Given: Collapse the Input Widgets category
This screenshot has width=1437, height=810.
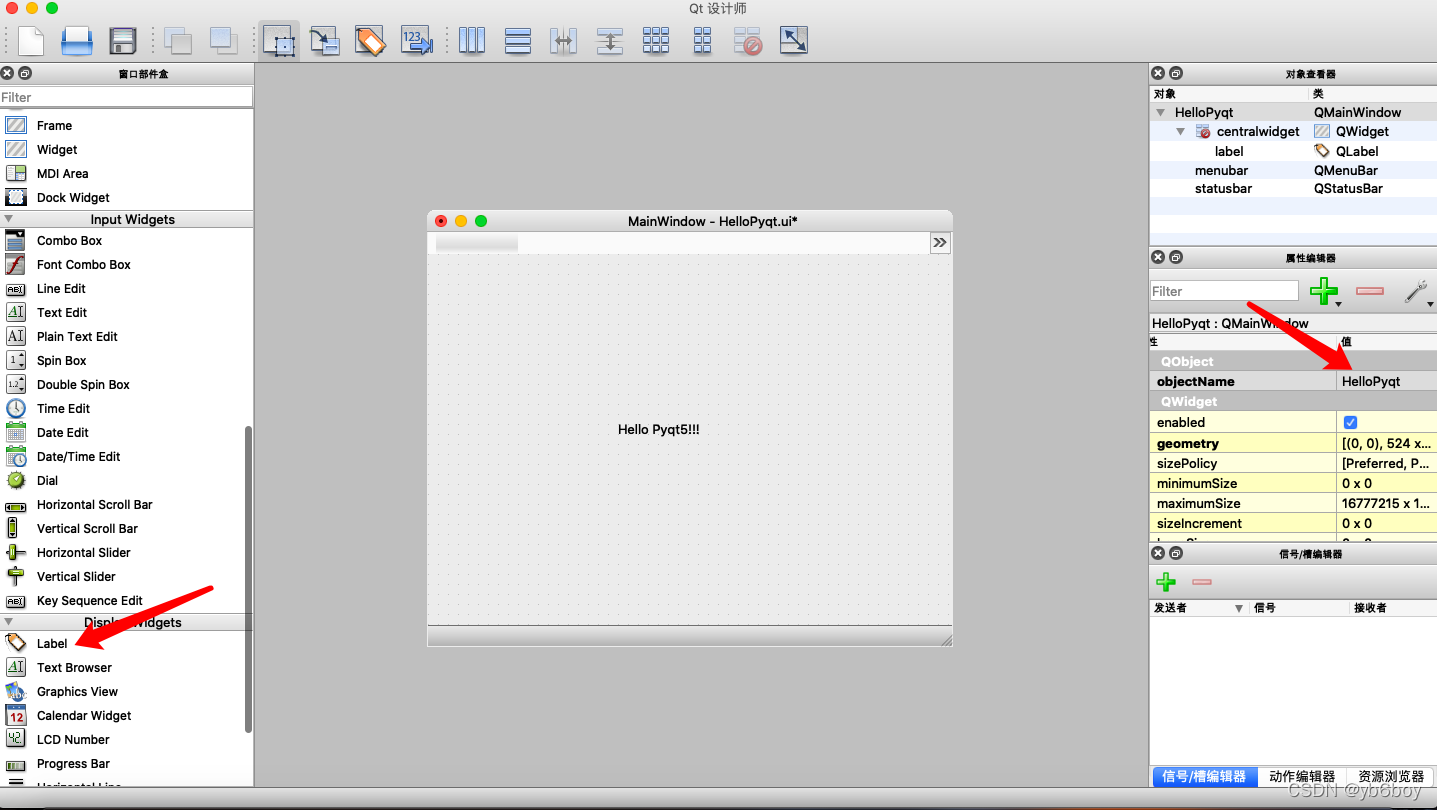Looking at the screenshot, I should pos(9,219).
